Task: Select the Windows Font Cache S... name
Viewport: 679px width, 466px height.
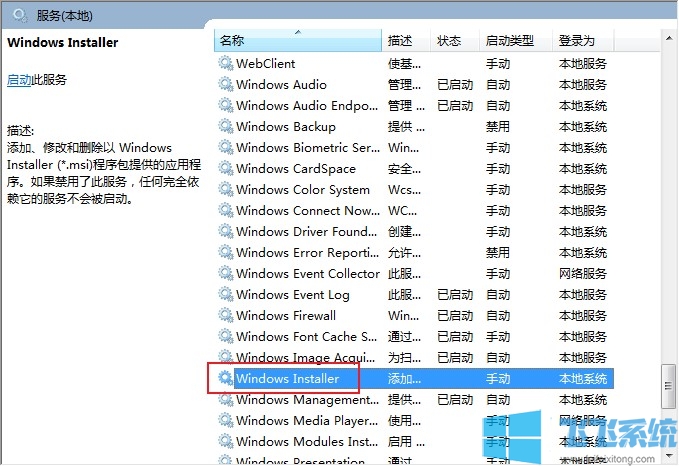Action: coord(306,337)
